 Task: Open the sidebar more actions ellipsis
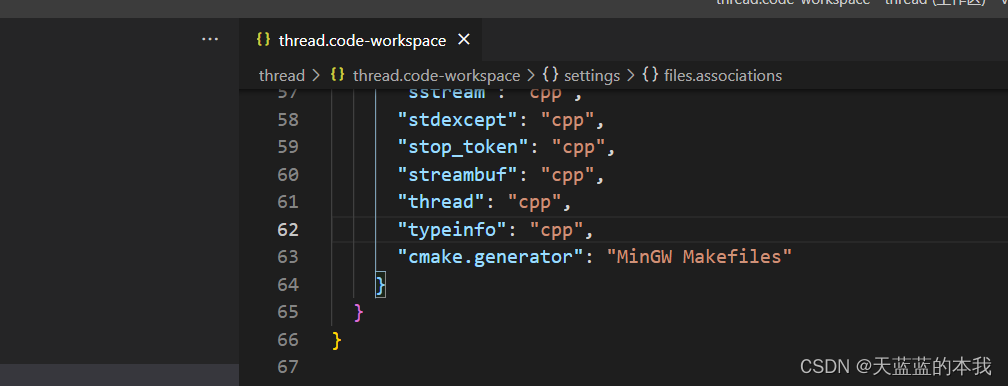point(210,39)
